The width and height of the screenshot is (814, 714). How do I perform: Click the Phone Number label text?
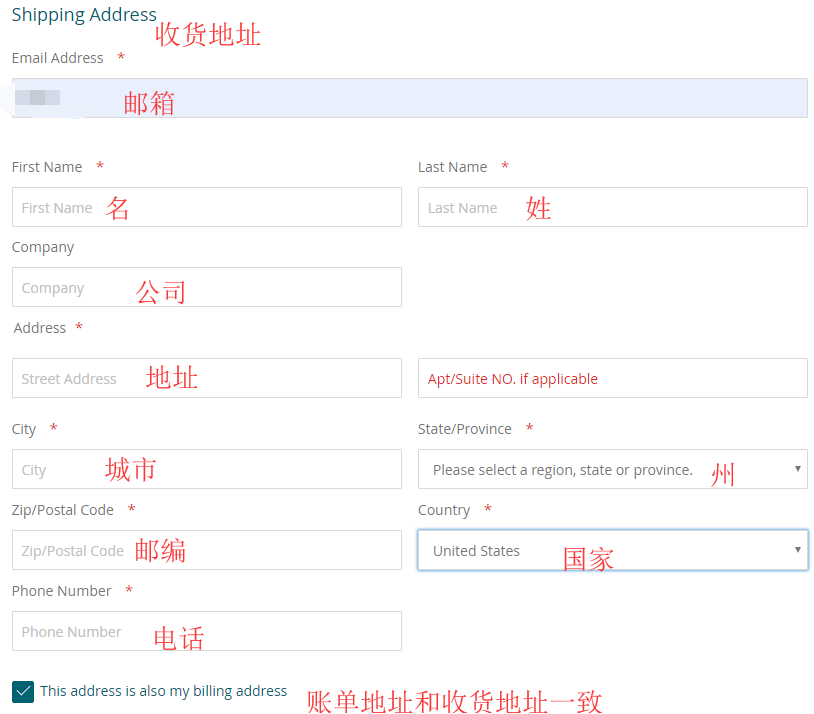tap(61, 591)
